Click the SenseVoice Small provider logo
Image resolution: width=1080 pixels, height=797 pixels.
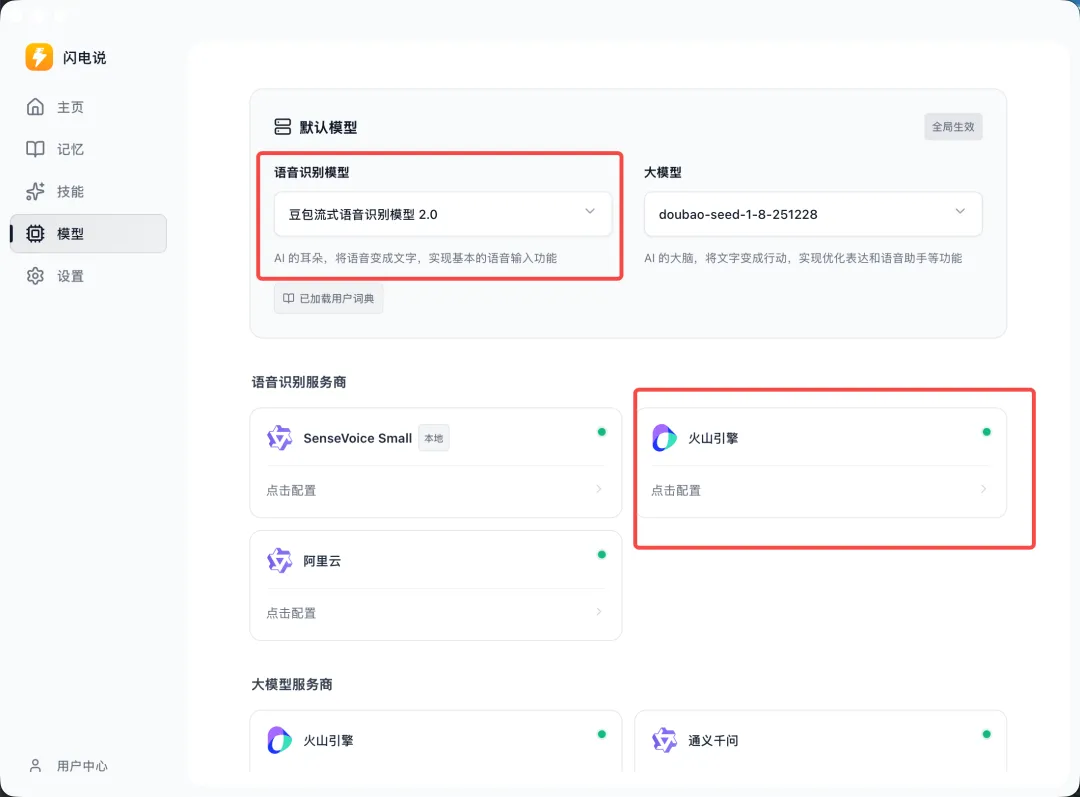point(280,438)
